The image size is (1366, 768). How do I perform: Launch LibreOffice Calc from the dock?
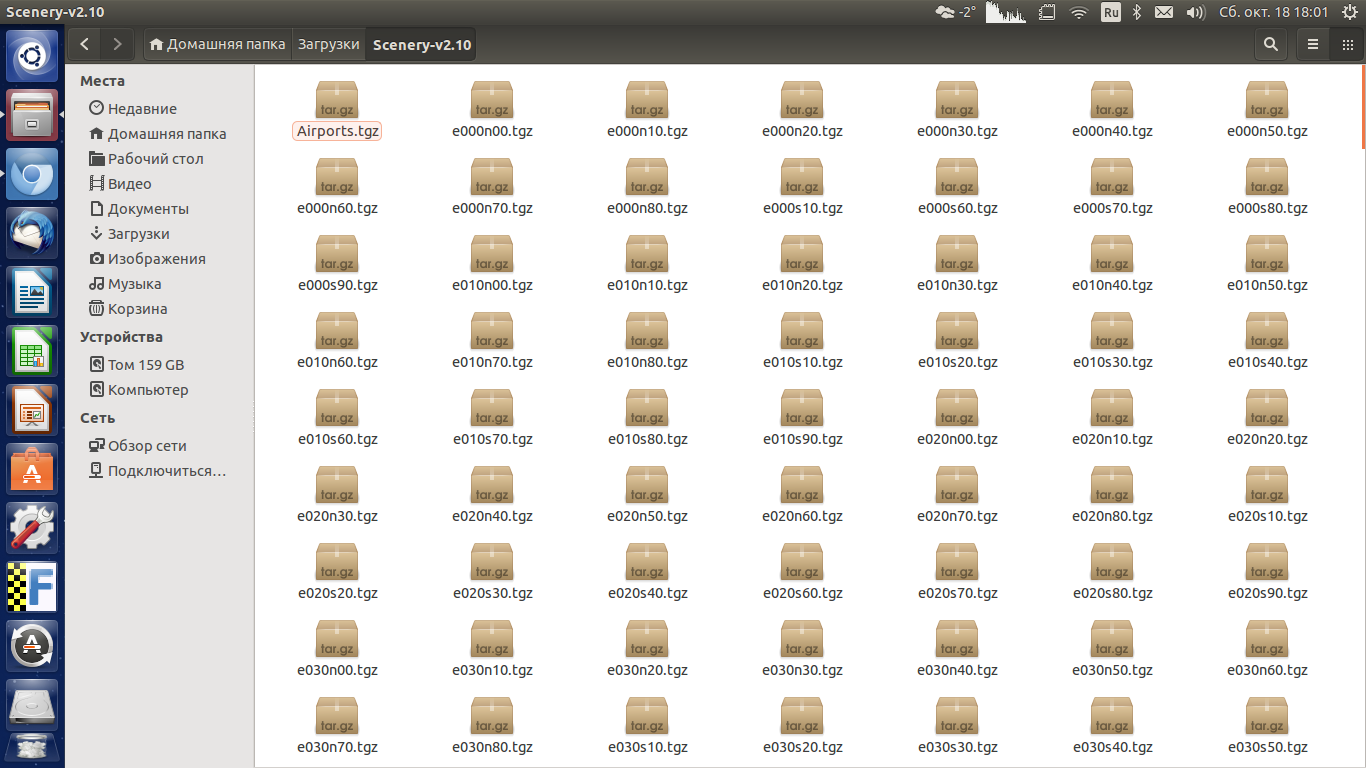[33, 352]
